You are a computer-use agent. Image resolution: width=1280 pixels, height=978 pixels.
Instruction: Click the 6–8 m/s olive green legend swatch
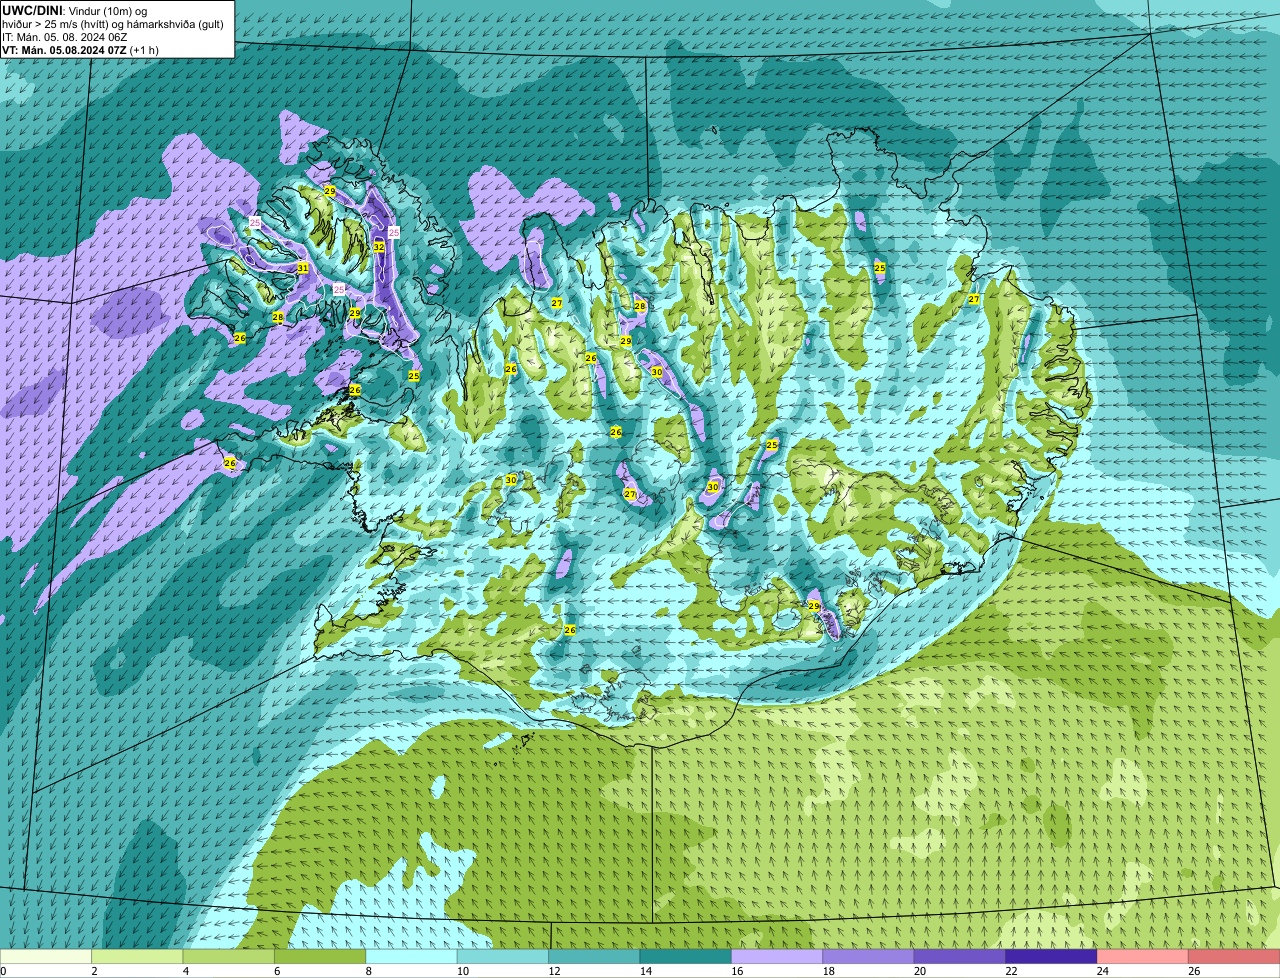321,956
